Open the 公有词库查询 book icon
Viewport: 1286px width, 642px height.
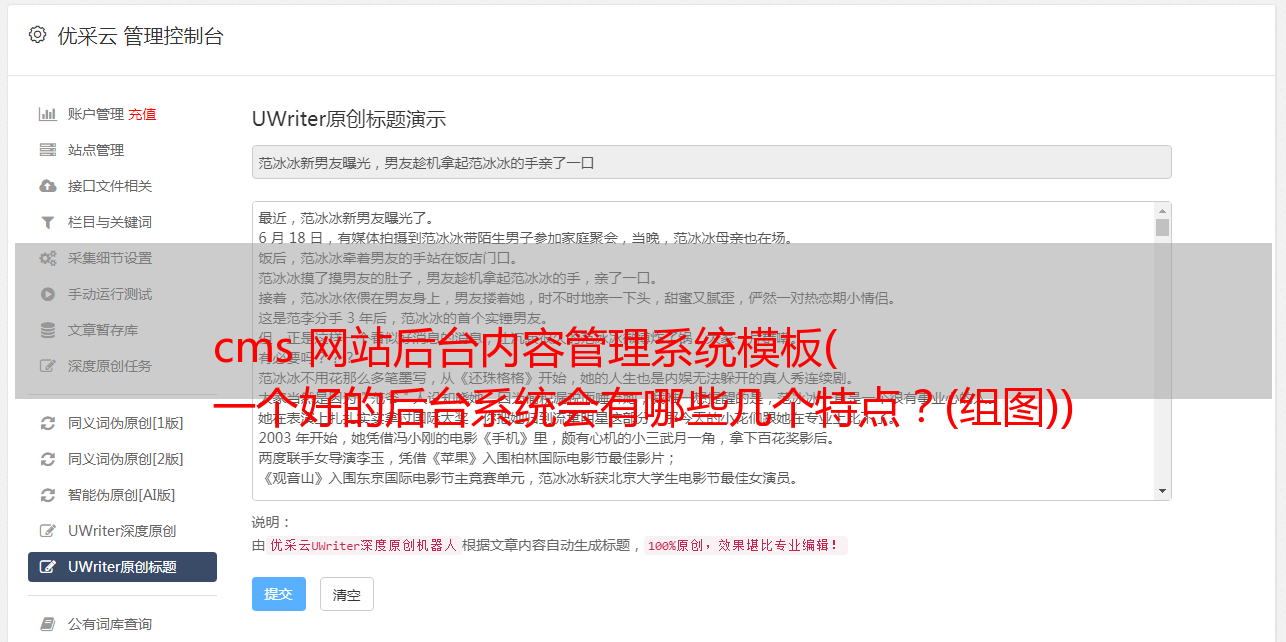(x=47, y=624)
